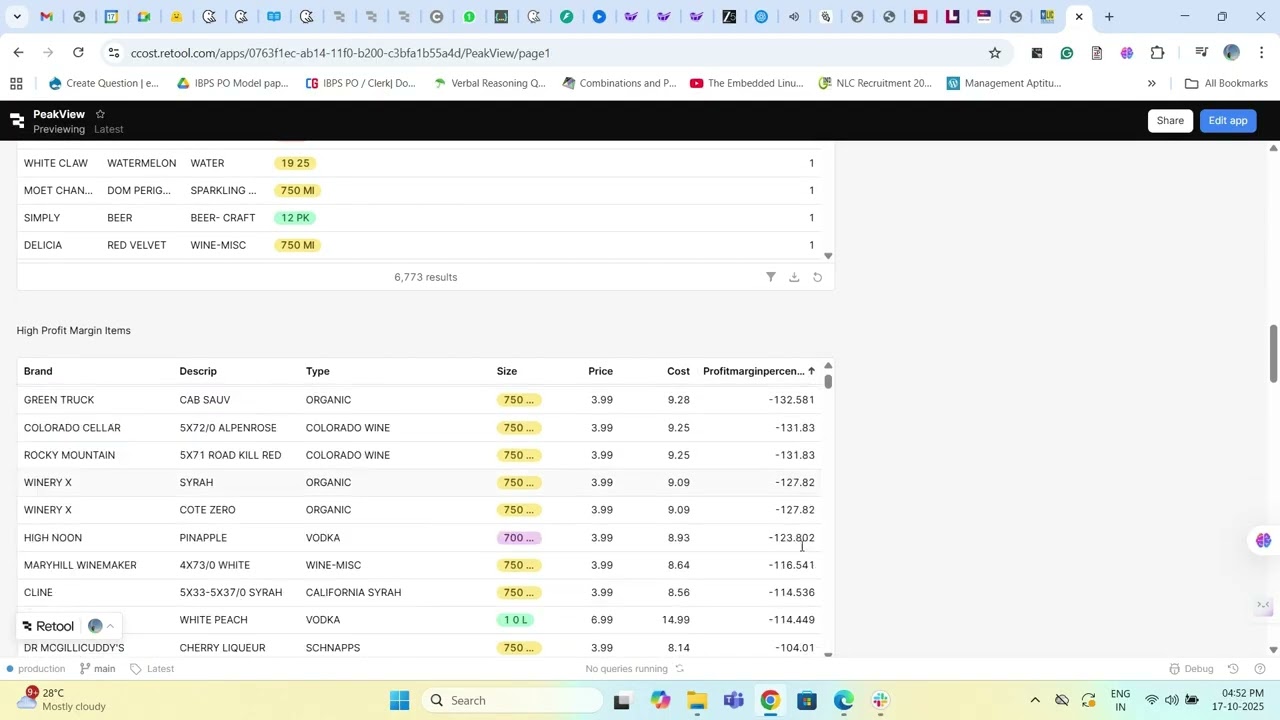This screenshot has width=1280, height=720.
Task: Open the history icon in the status bar
Action: pos(1233,669)
